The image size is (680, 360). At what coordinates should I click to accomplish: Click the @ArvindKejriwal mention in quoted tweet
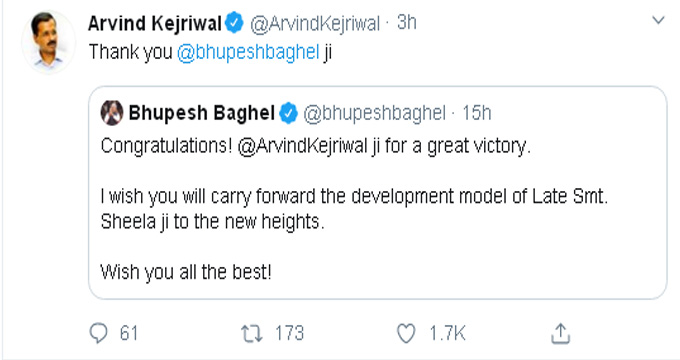click(x=303, y=146)
